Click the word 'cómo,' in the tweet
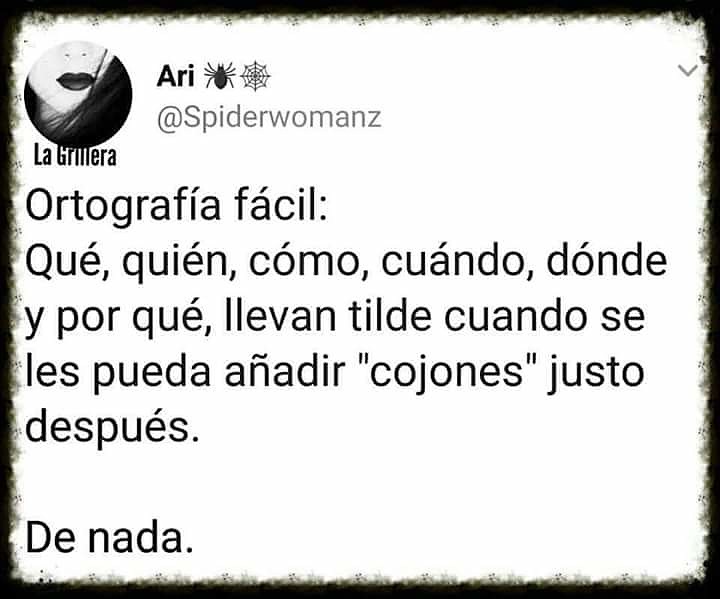The width and height of the screenshot is (720, 599). pyautogui.click(x=309, y=262)
